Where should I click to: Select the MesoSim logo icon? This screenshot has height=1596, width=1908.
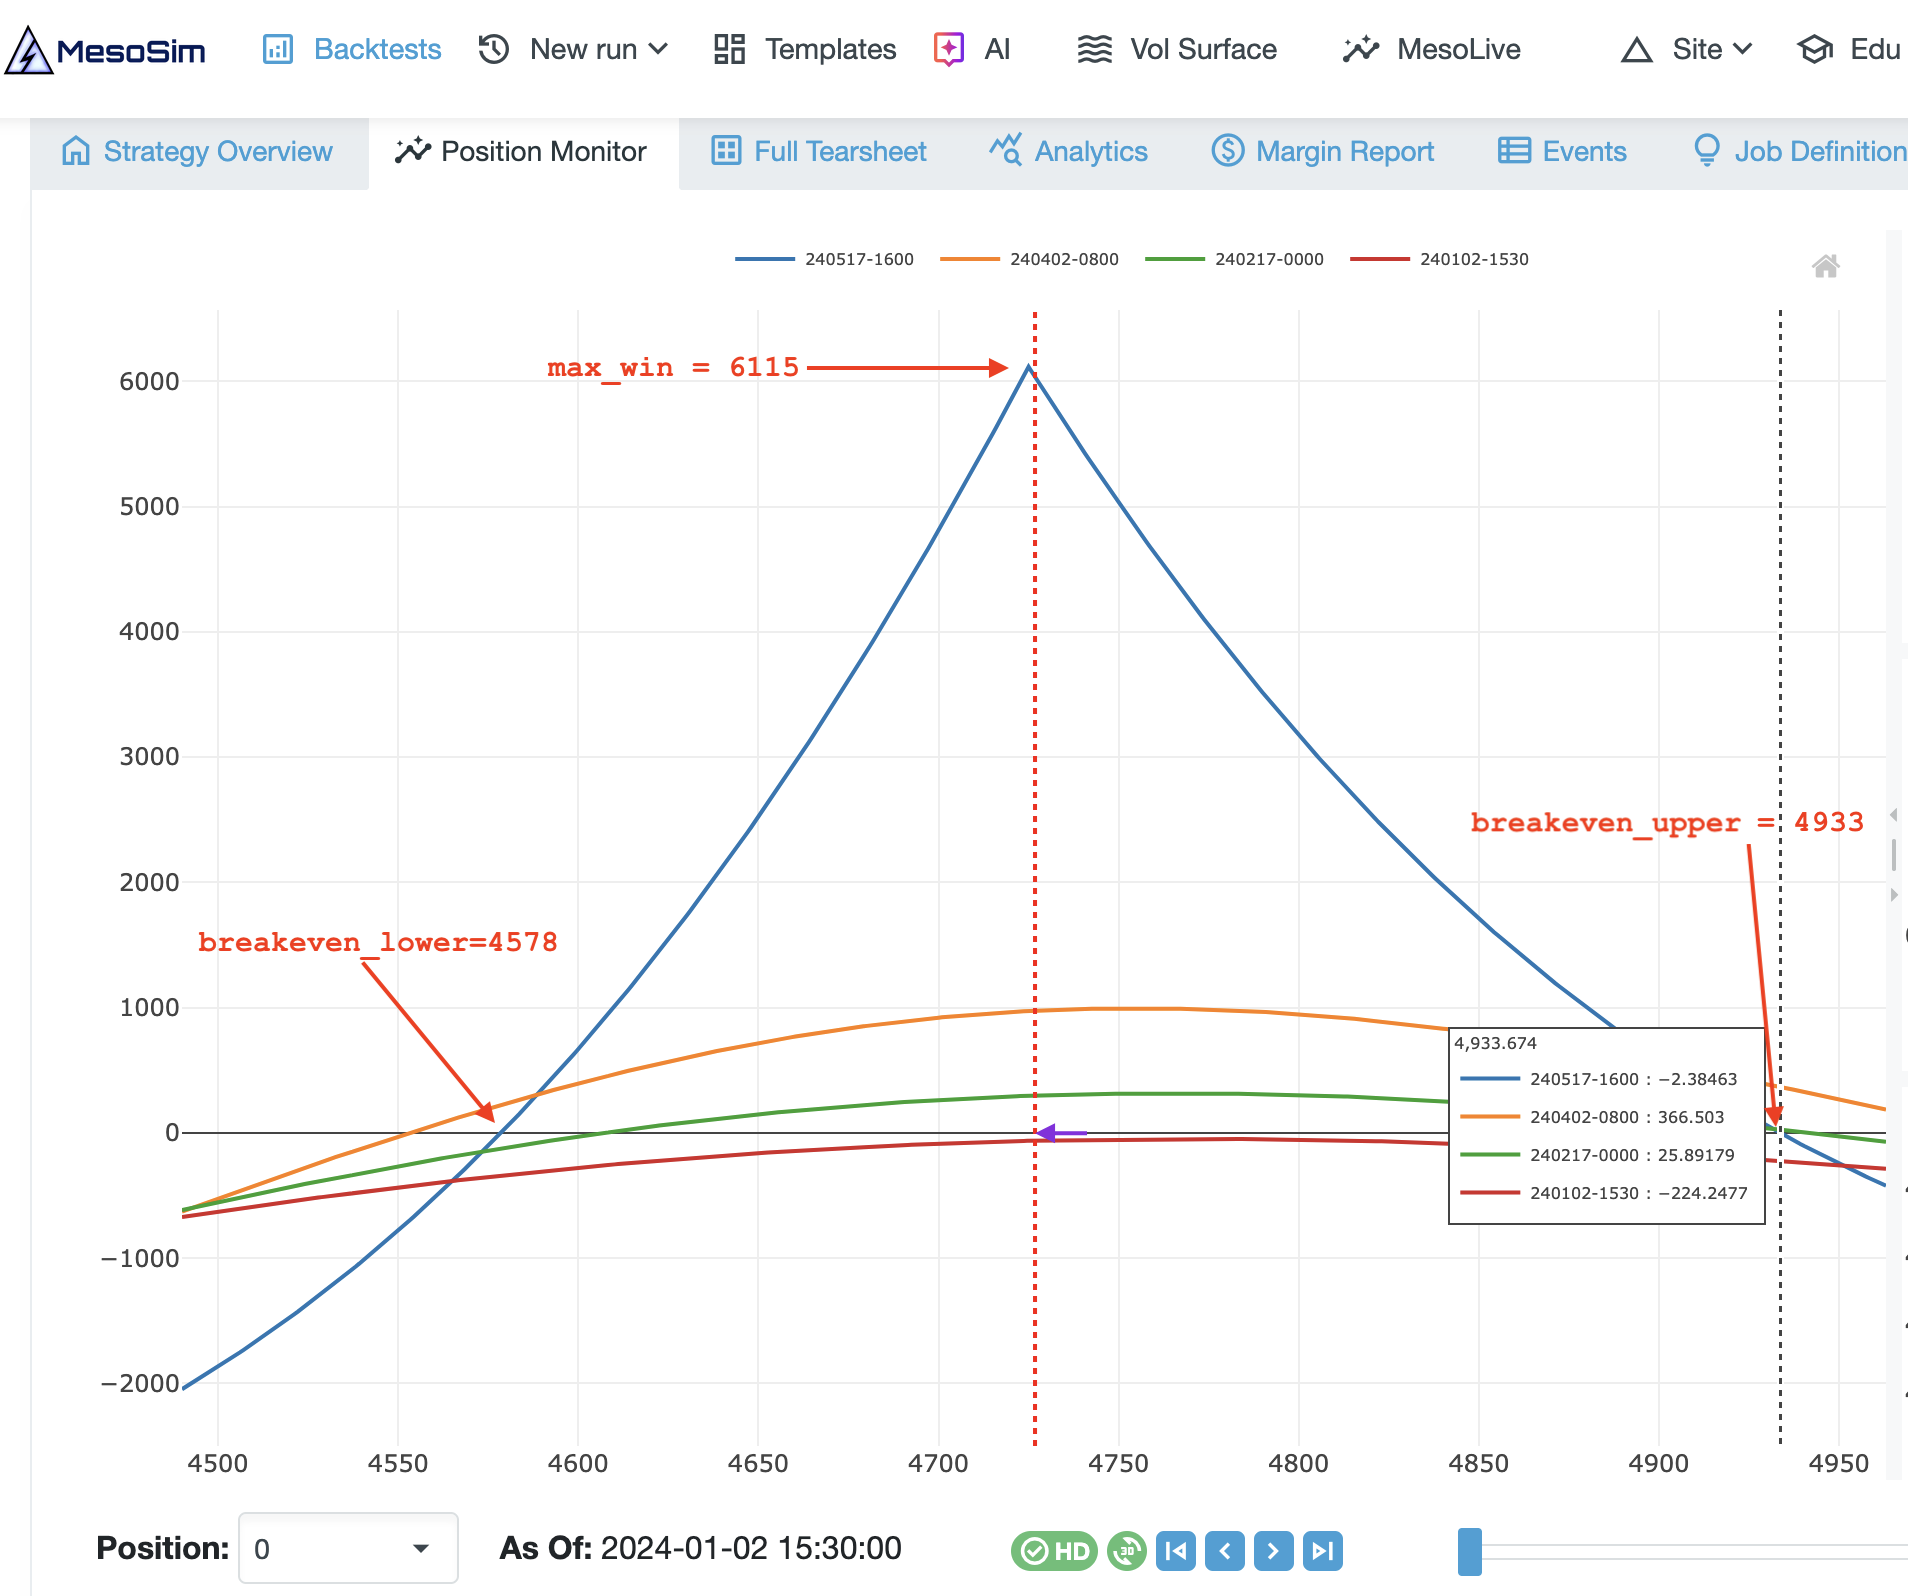[30, 48]
